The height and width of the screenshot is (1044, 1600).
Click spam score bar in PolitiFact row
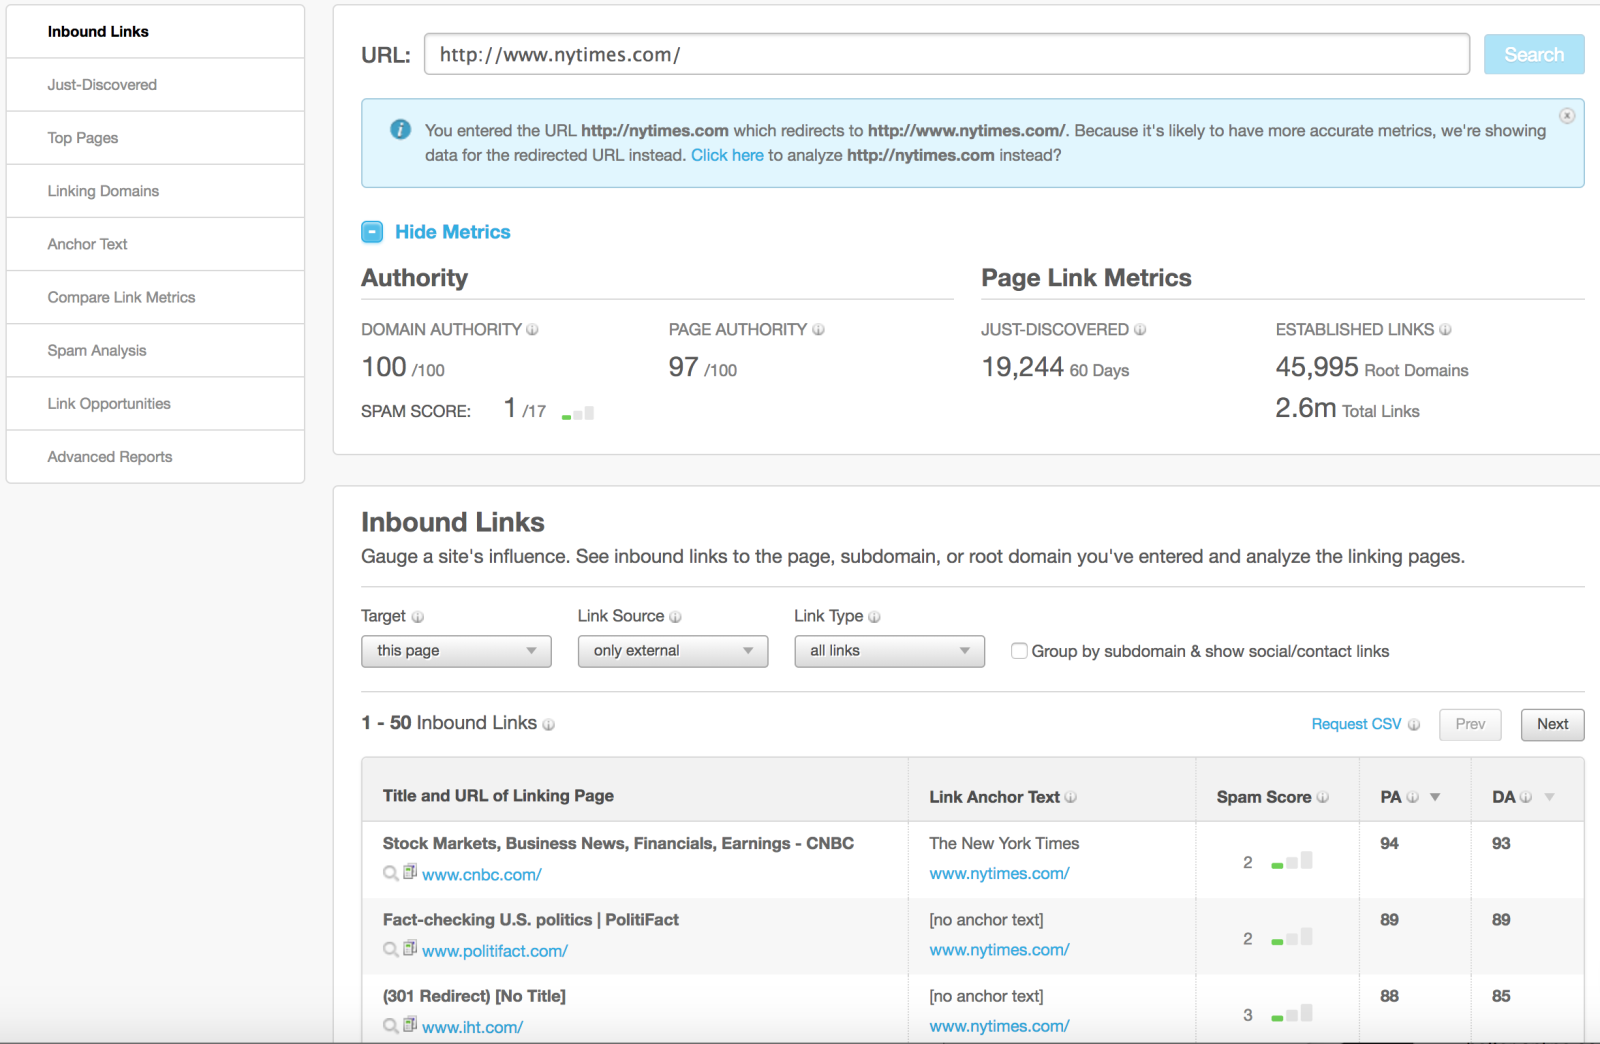tap(1292, 937)
